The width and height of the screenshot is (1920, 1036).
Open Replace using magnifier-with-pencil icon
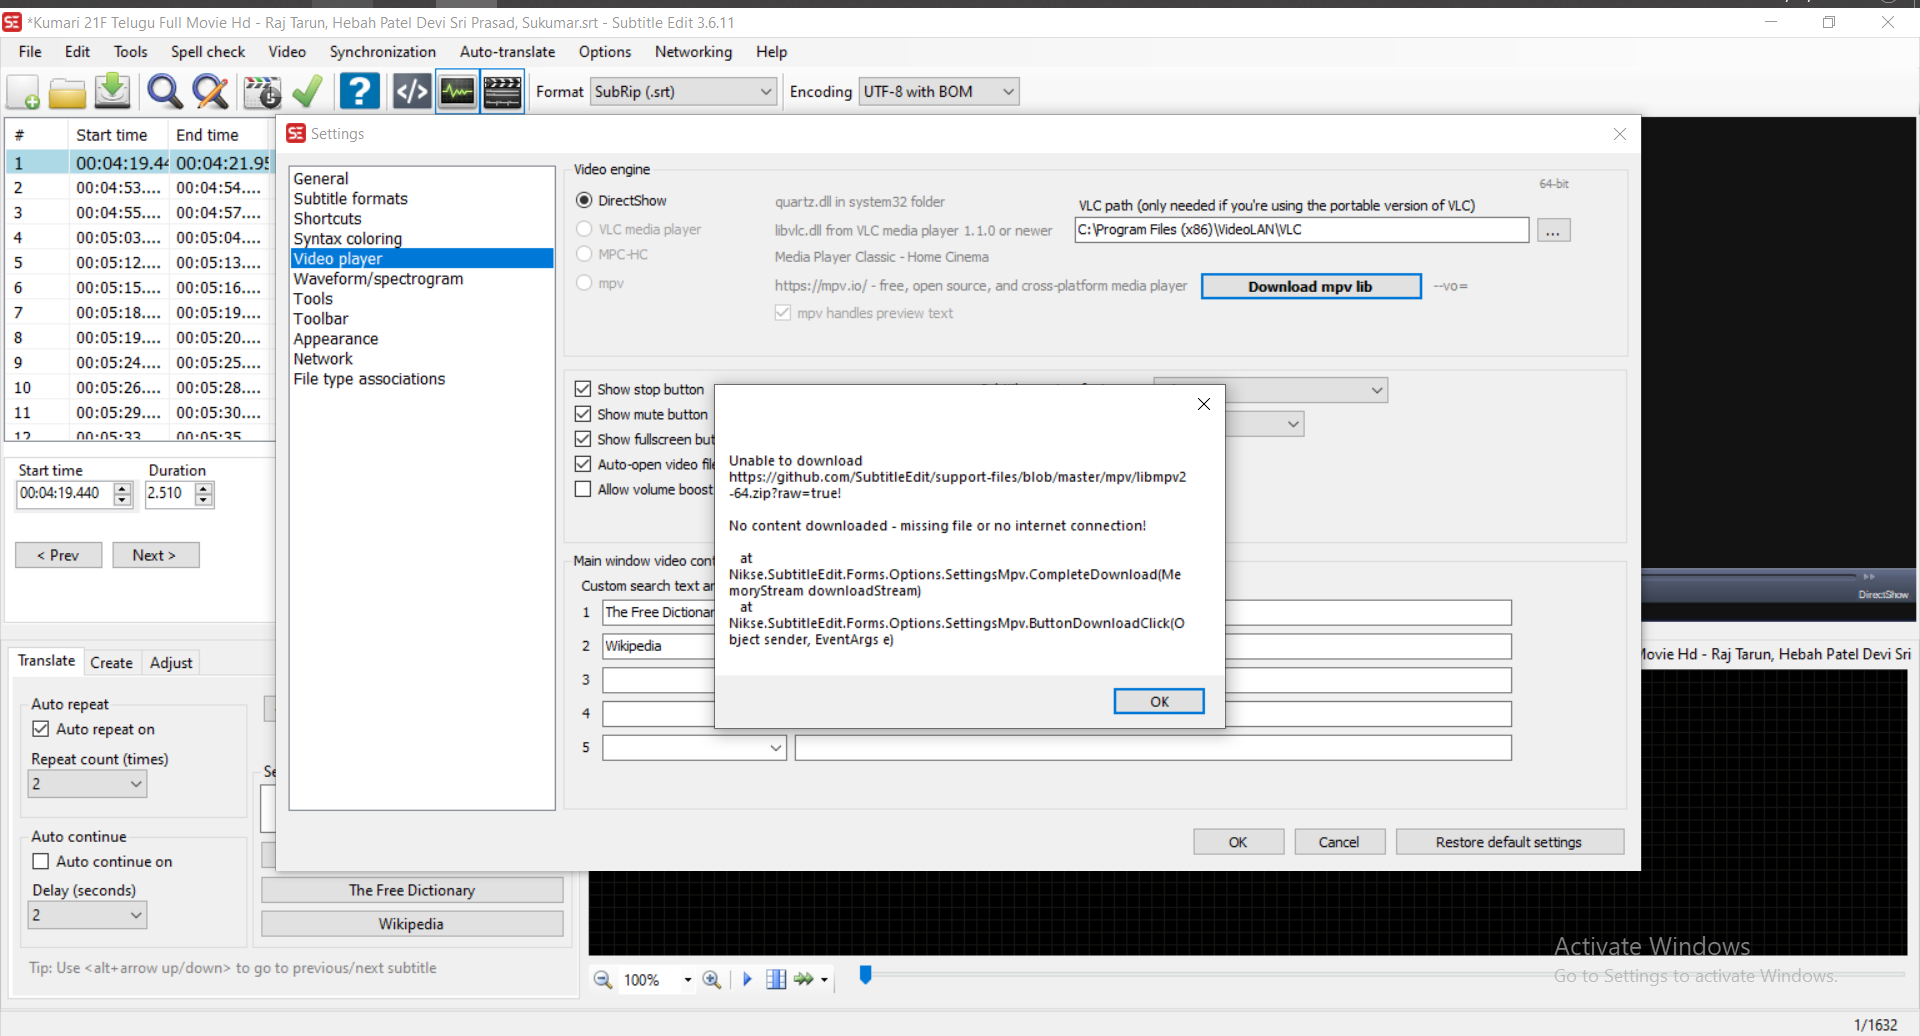coord(210,91)
